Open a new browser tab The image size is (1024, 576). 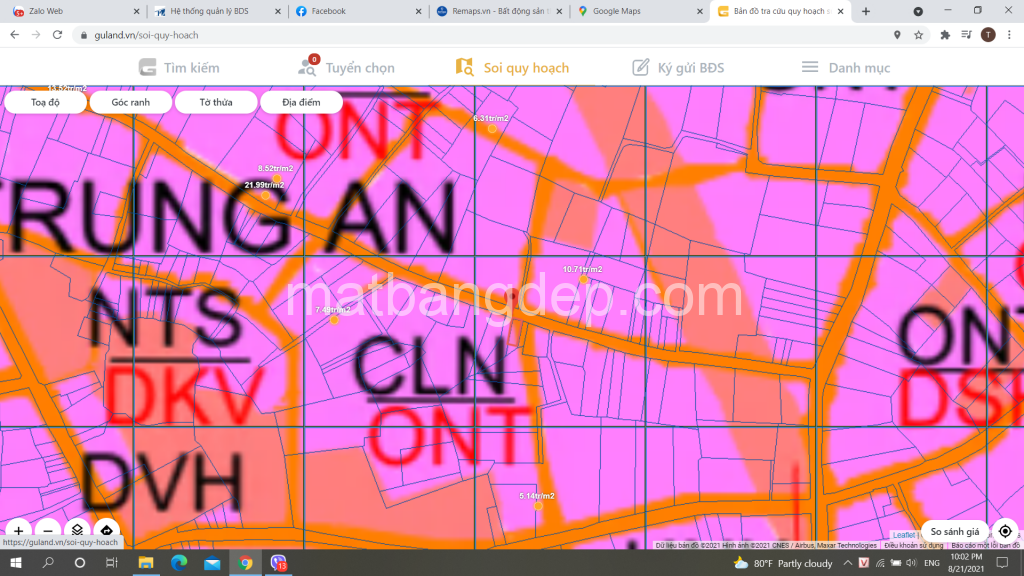click(866, 11)
